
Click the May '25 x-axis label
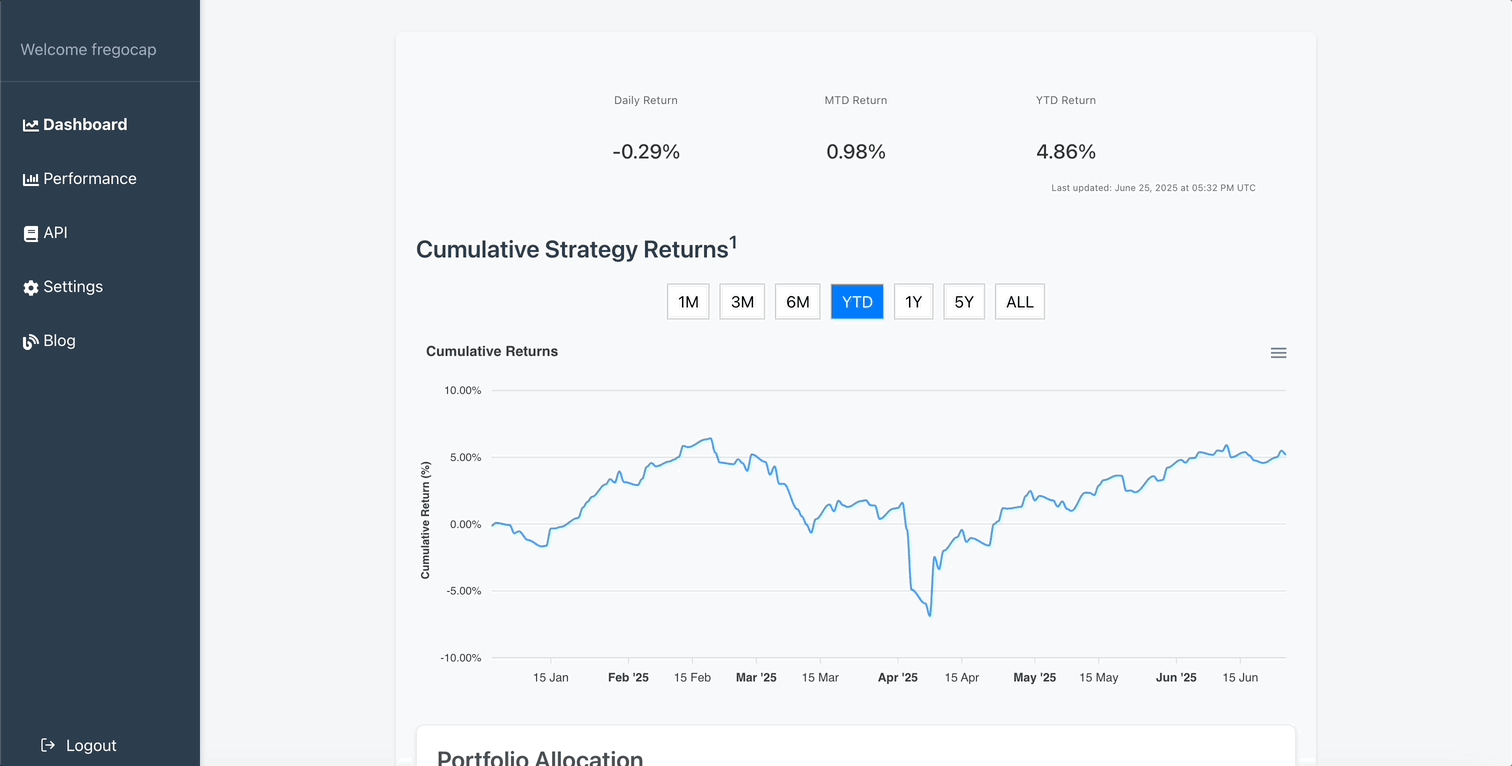[1034, 678]
